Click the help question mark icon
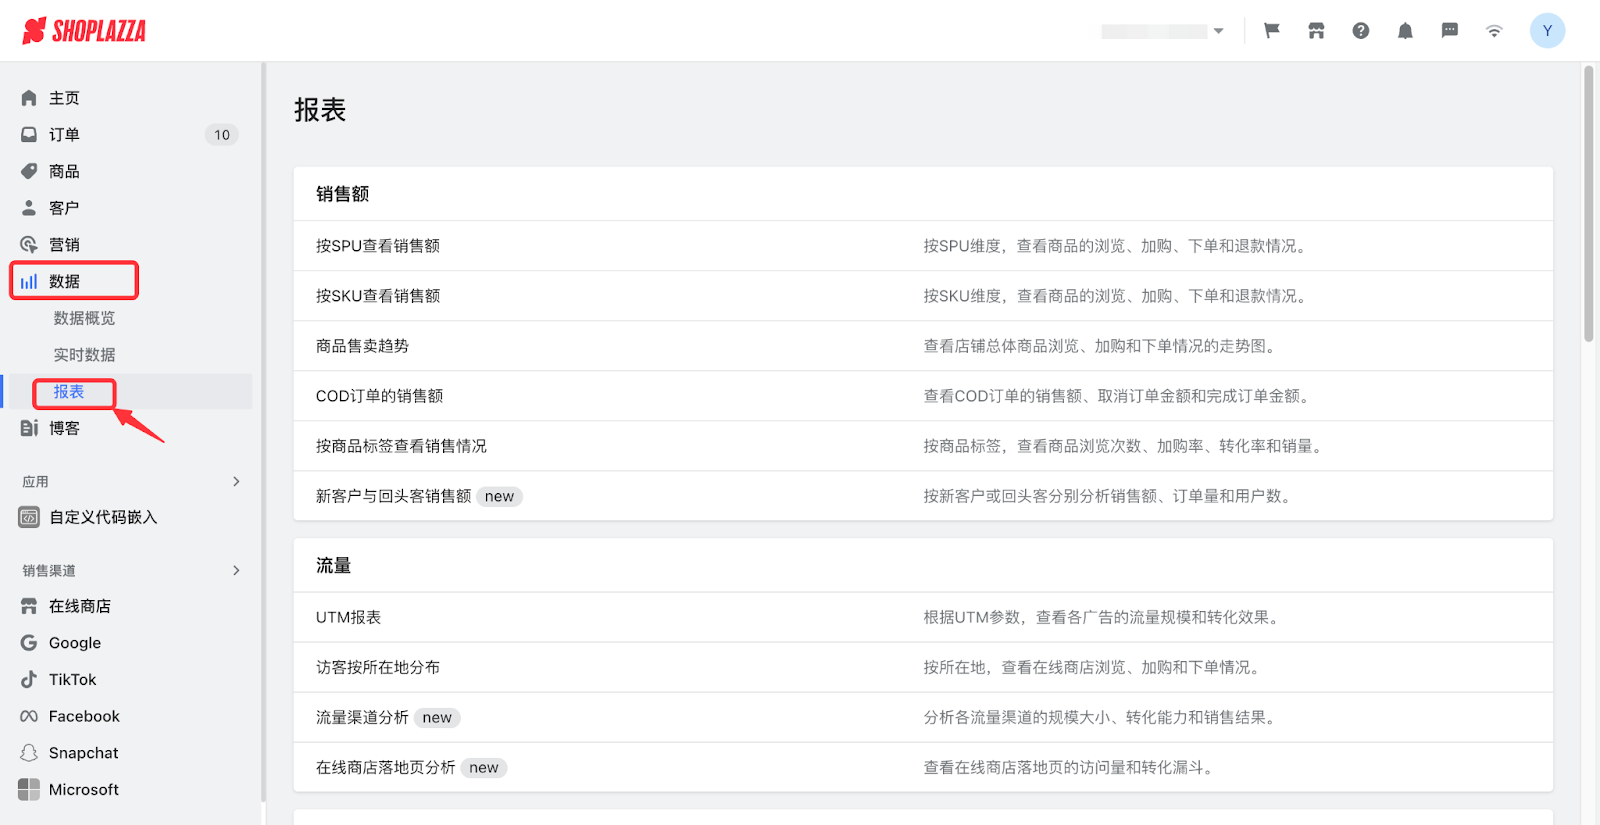Image resolution: width=1600 pixels, height=825 pixels. coord(1361,31)
